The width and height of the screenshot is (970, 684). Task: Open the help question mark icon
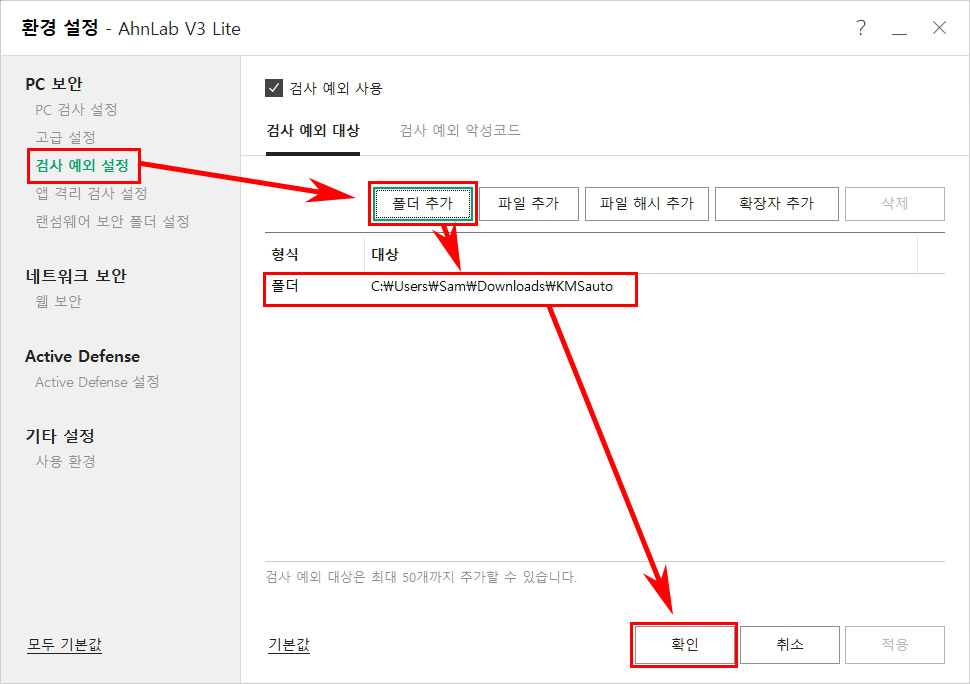860,29
